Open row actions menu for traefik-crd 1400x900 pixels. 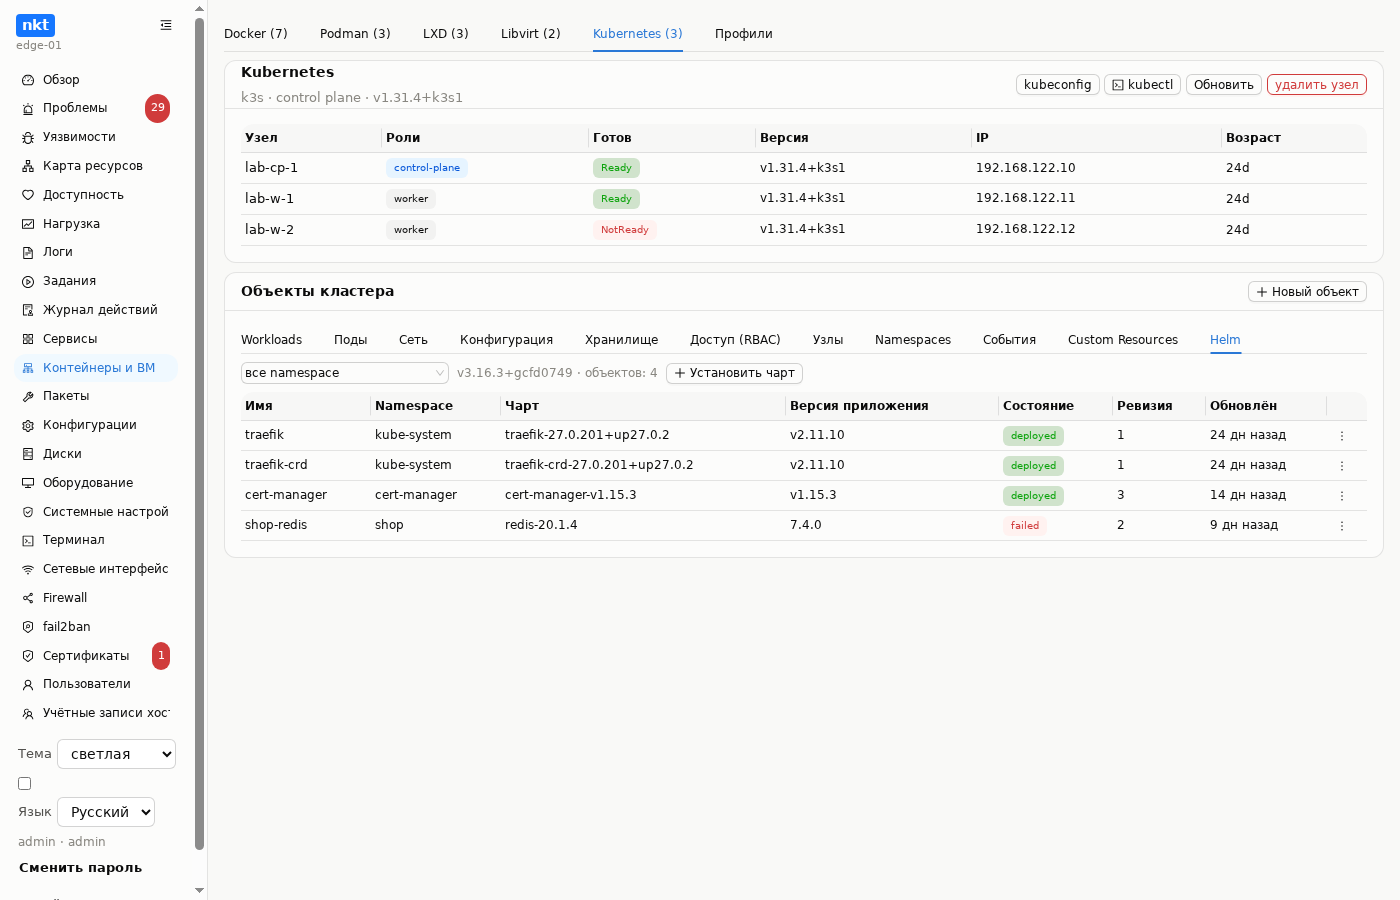[1342, 466]
